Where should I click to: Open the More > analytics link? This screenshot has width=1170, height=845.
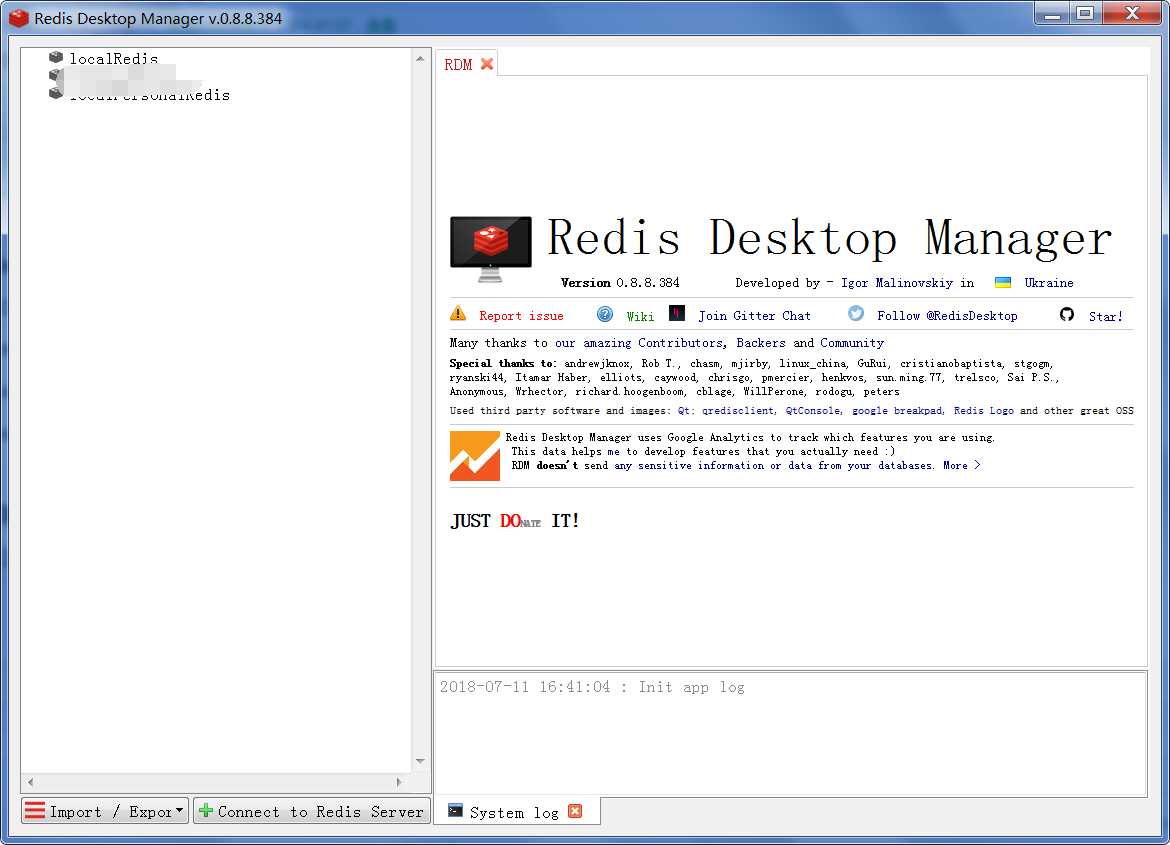961,465
